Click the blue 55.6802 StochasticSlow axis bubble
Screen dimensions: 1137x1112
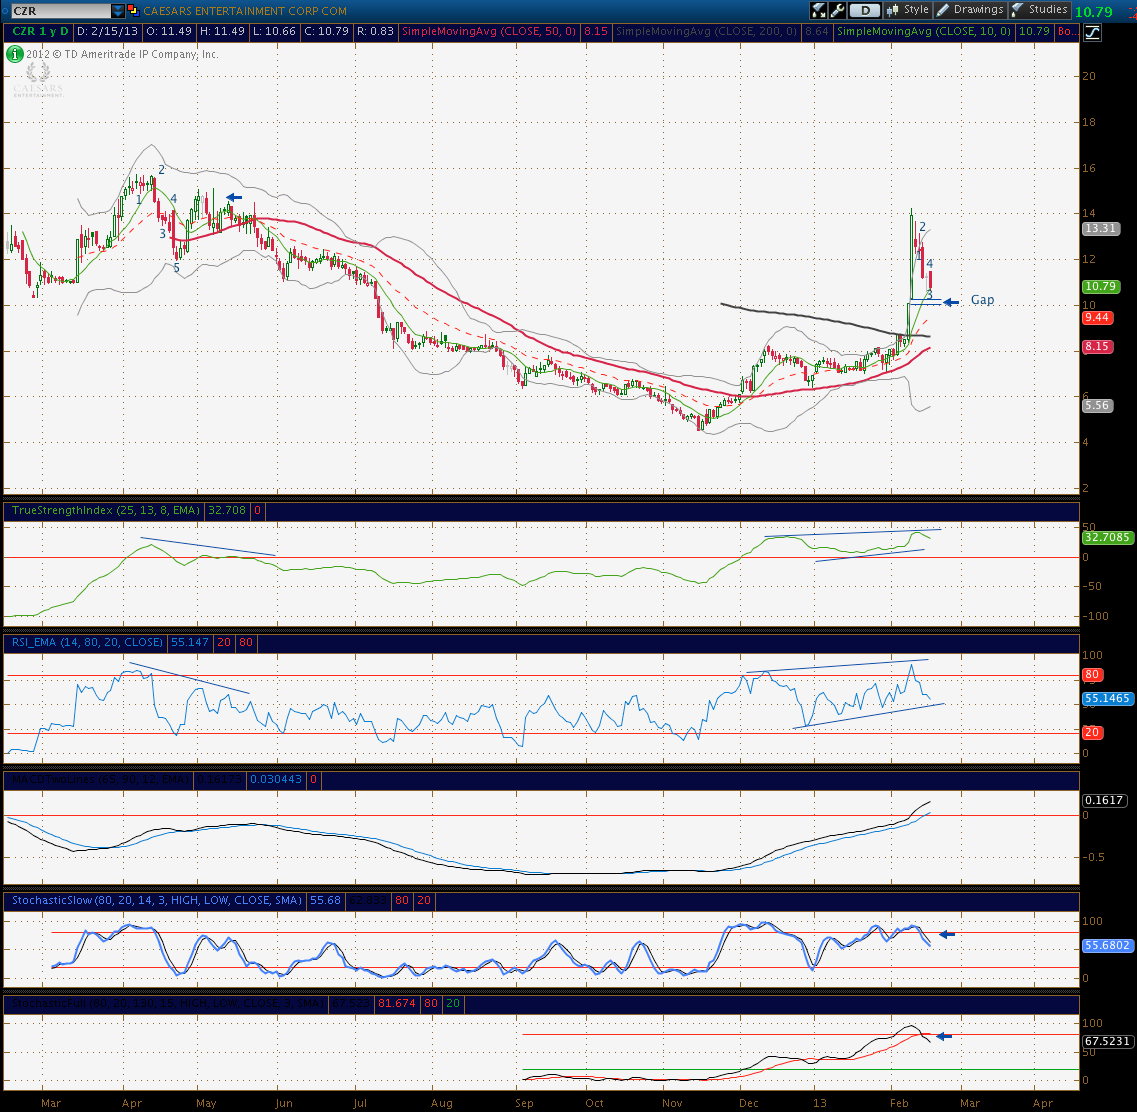click(1107, 945)
